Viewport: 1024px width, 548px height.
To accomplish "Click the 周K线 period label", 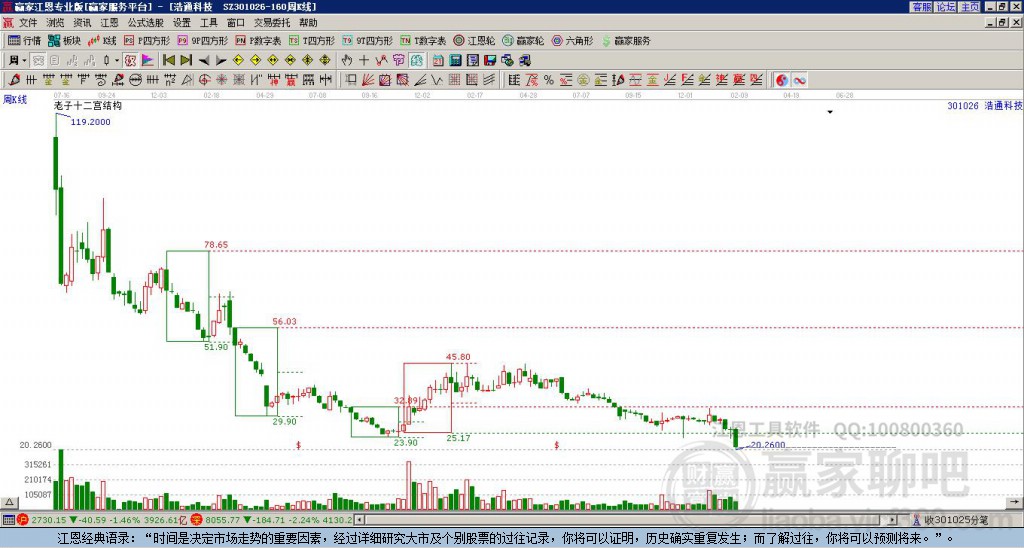I will point(15,99).
